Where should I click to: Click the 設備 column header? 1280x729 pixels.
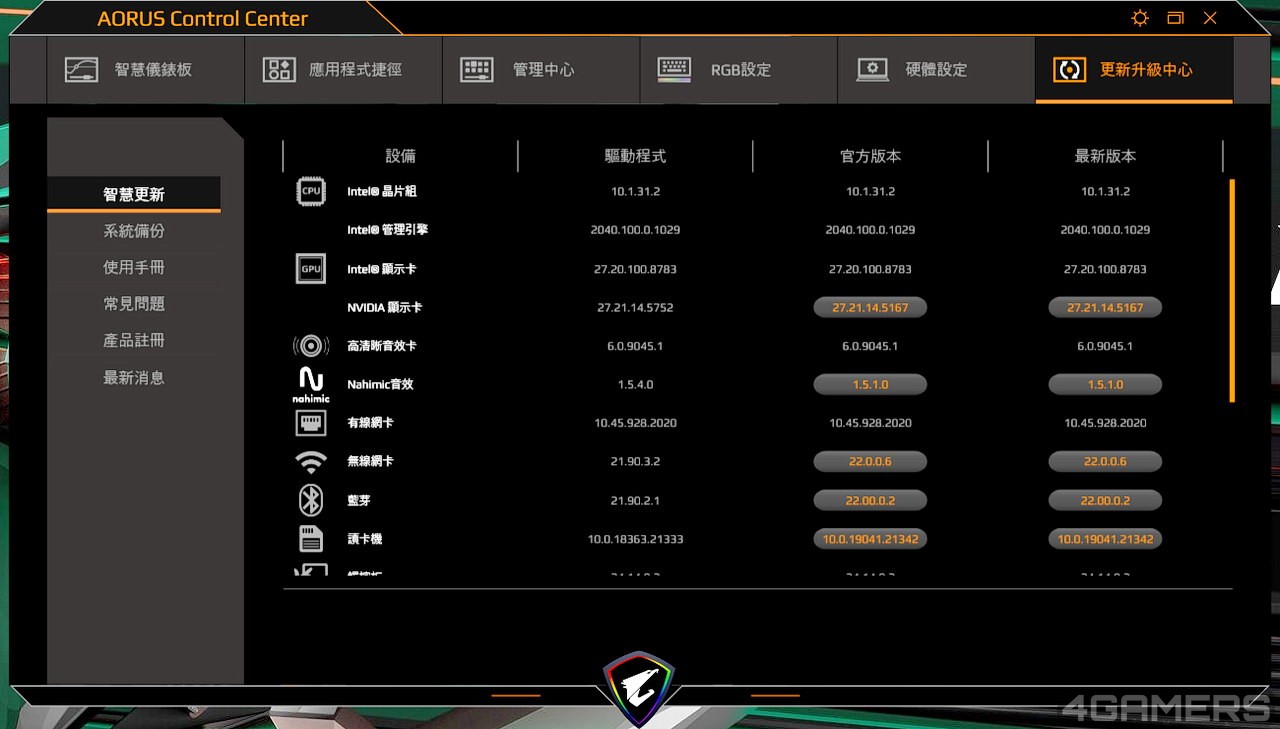point(400,156)
